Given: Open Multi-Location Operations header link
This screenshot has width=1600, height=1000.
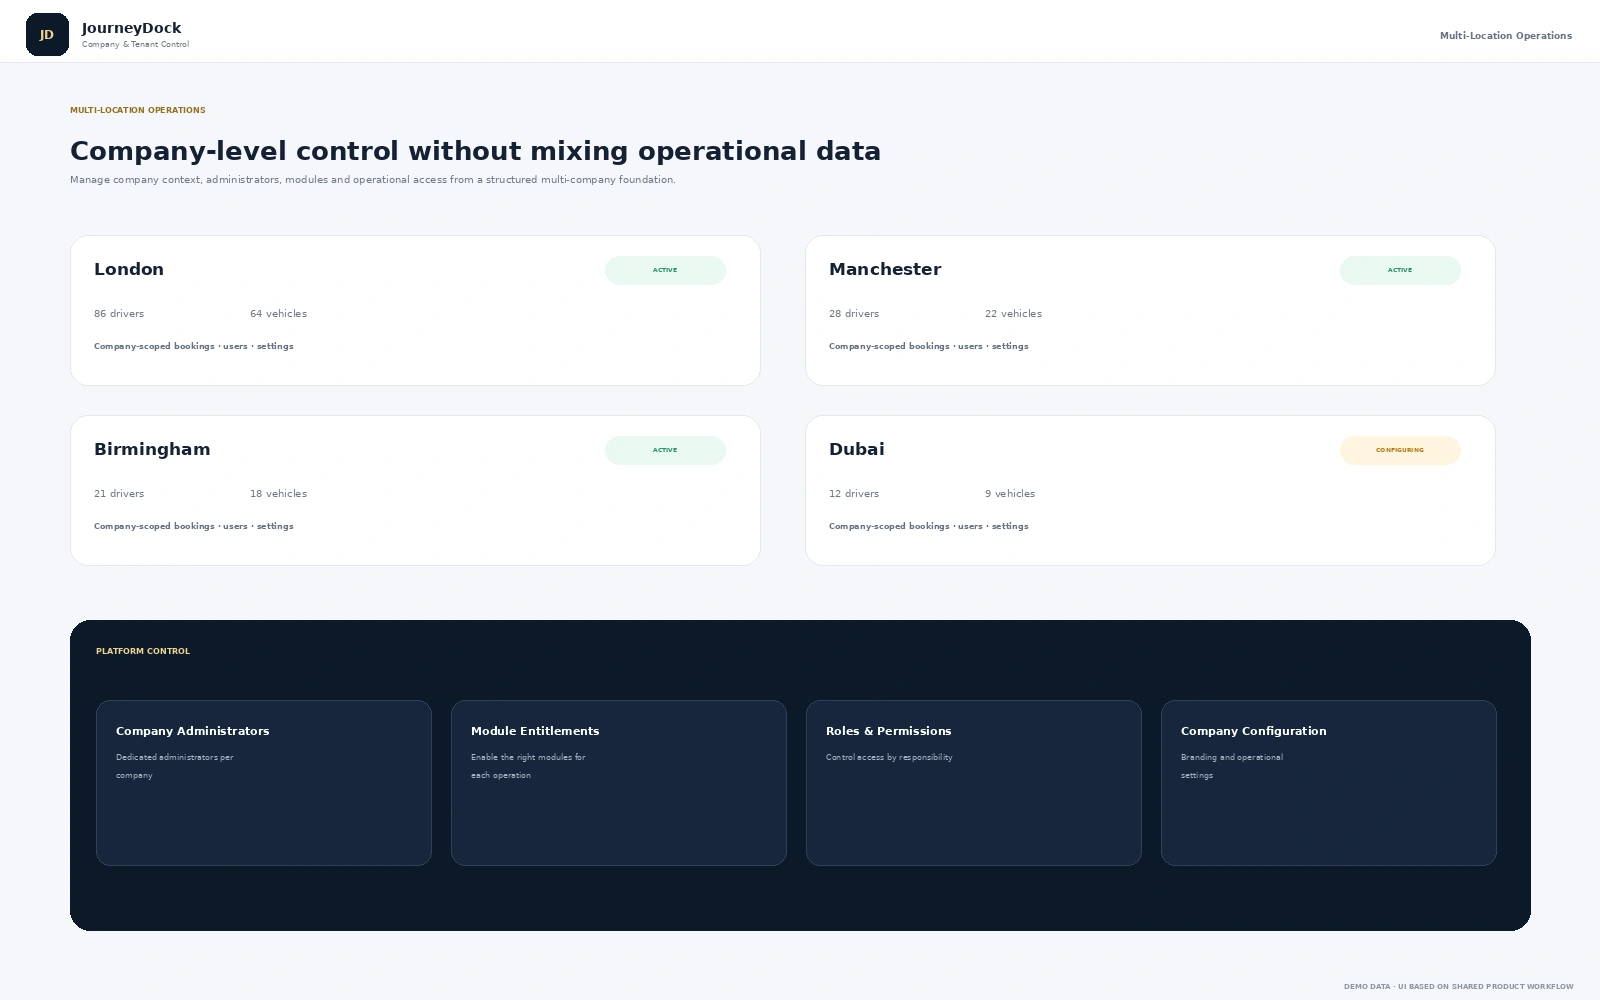Looking at the screenshot, I should (1505, 36).
